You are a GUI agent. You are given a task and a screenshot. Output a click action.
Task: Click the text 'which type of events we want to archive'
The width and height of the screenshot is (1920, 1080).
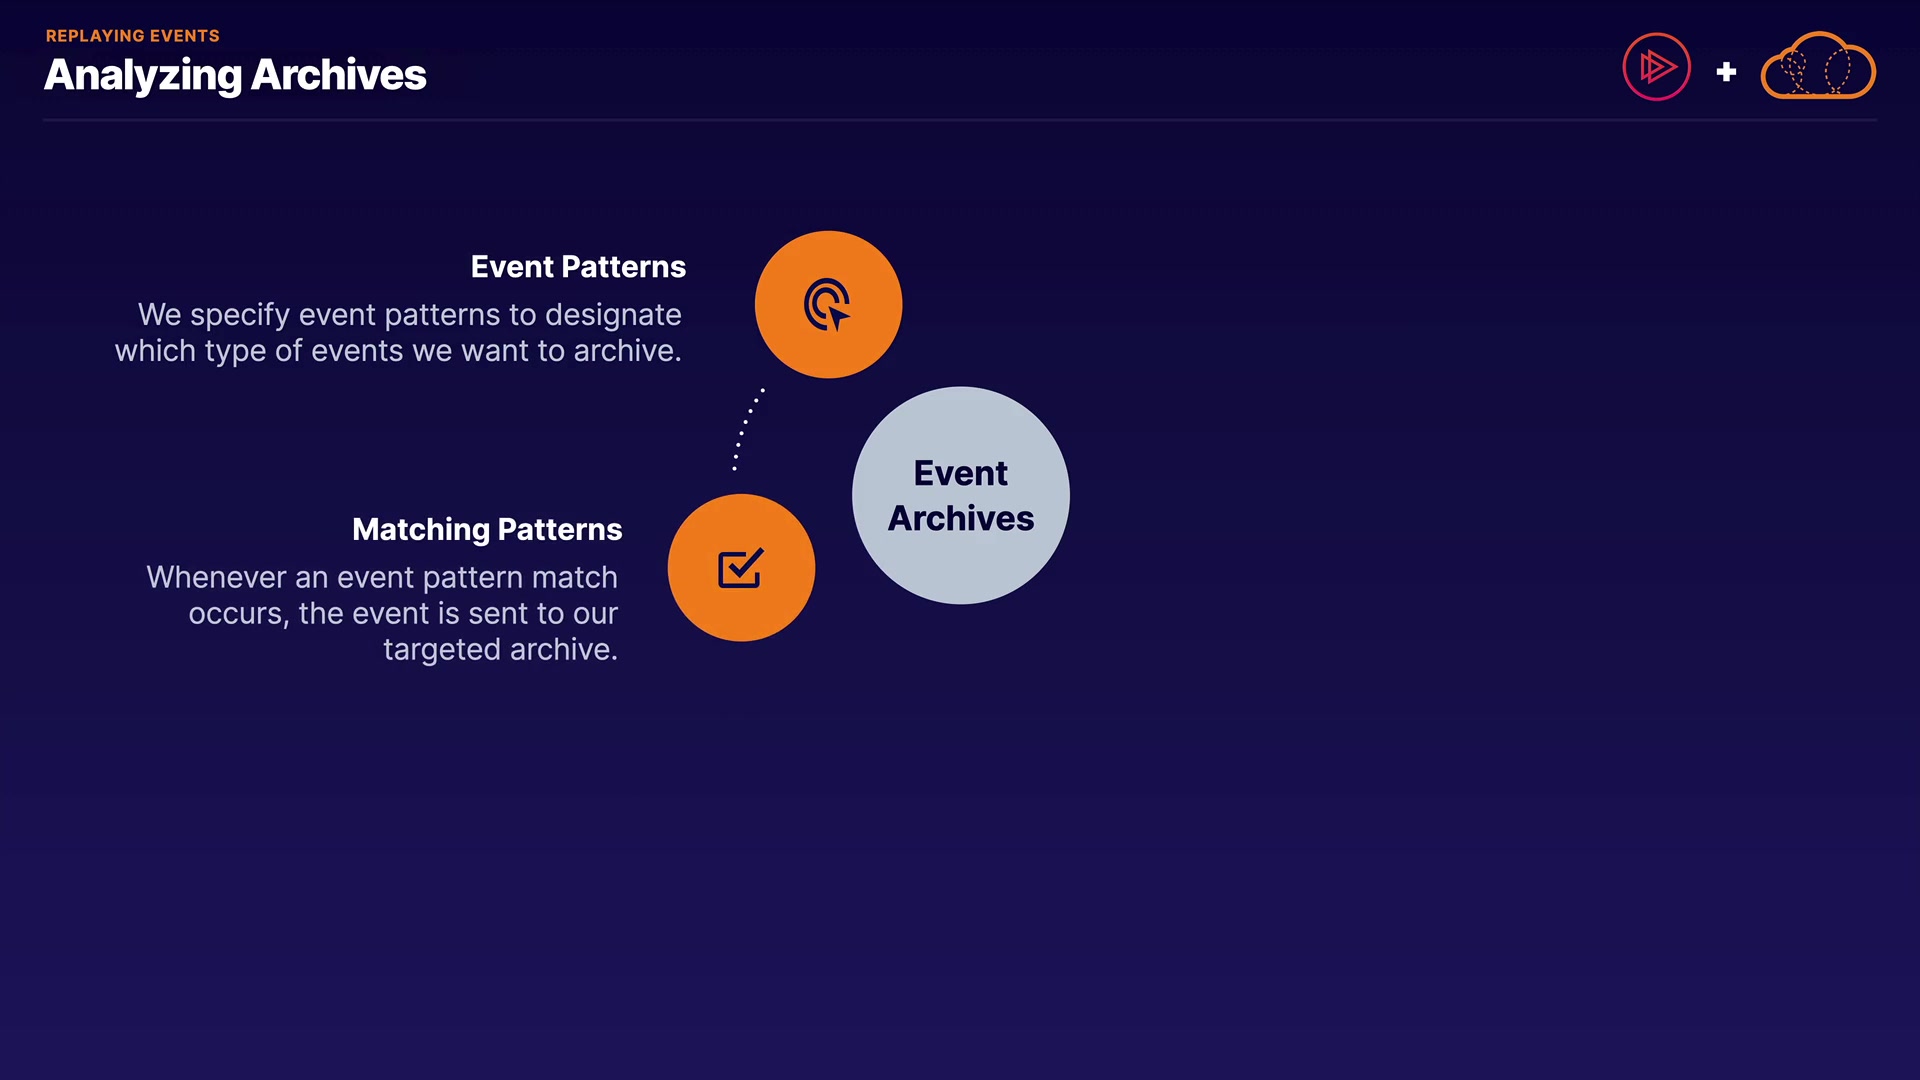click(397, 351)
